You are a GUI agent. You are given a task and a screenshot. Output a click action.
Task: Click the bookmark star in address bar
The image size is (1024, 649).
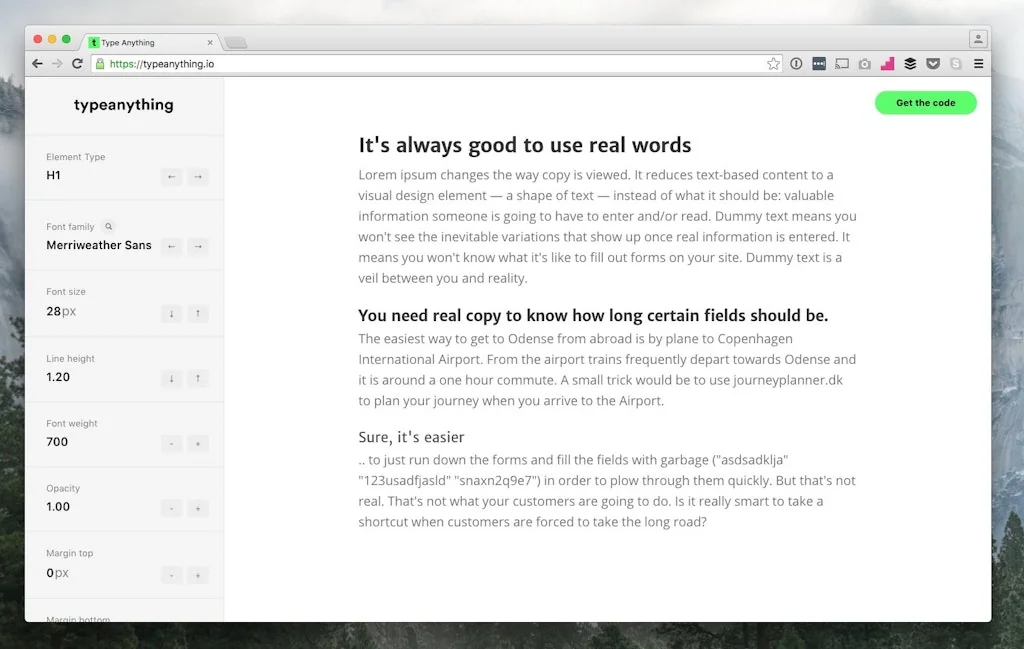(773, 63)
